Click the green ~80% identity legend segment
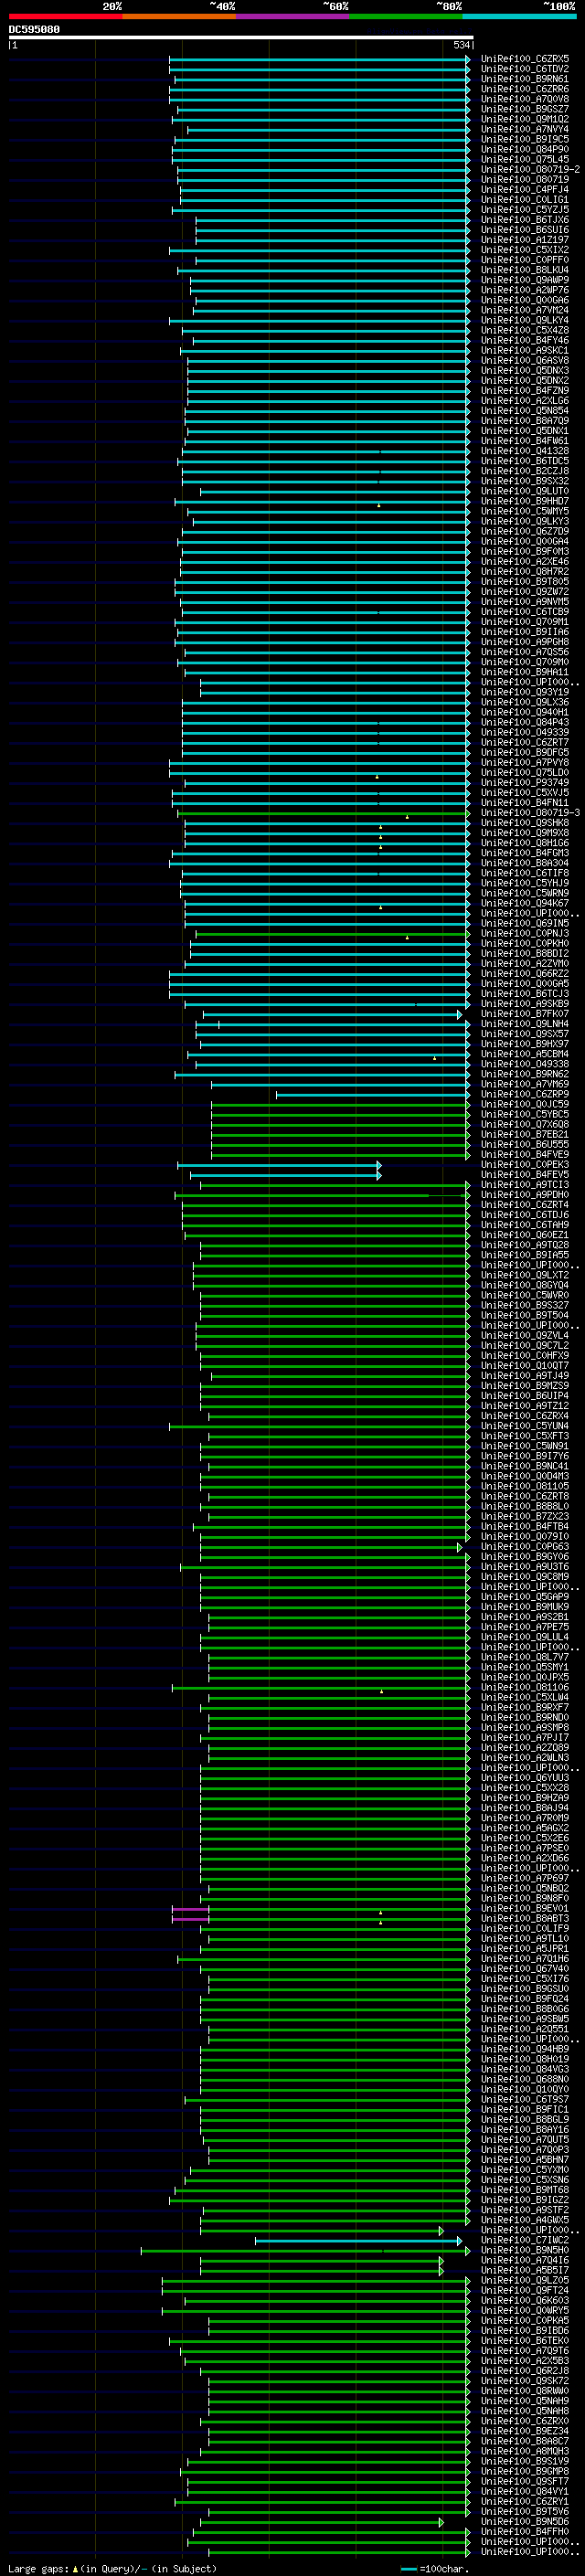Viewport: 585px width, 2576px height. point(406,16)
